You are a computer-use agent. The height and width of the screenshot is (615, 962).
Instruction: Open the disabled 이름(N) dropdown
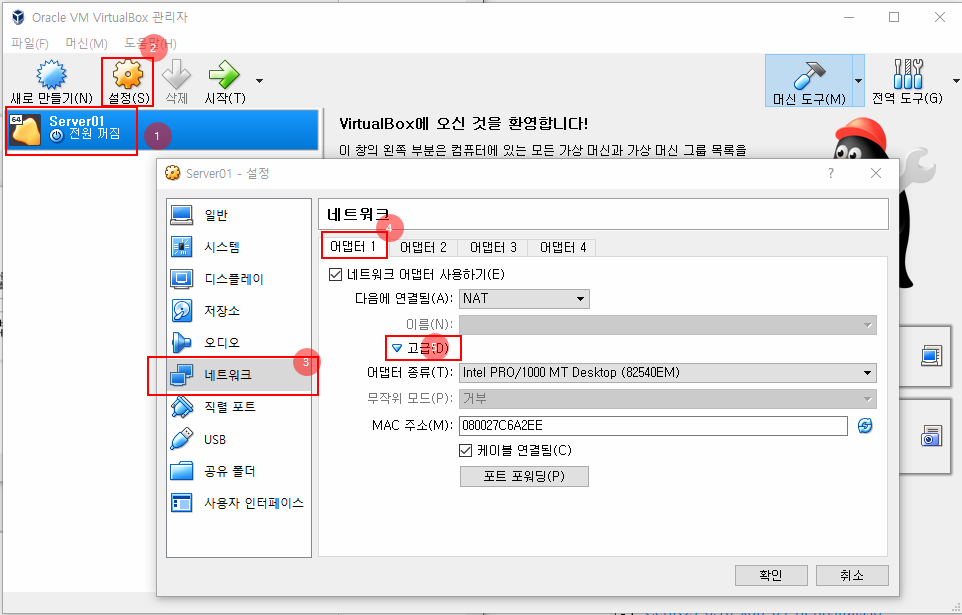(668, 325)
